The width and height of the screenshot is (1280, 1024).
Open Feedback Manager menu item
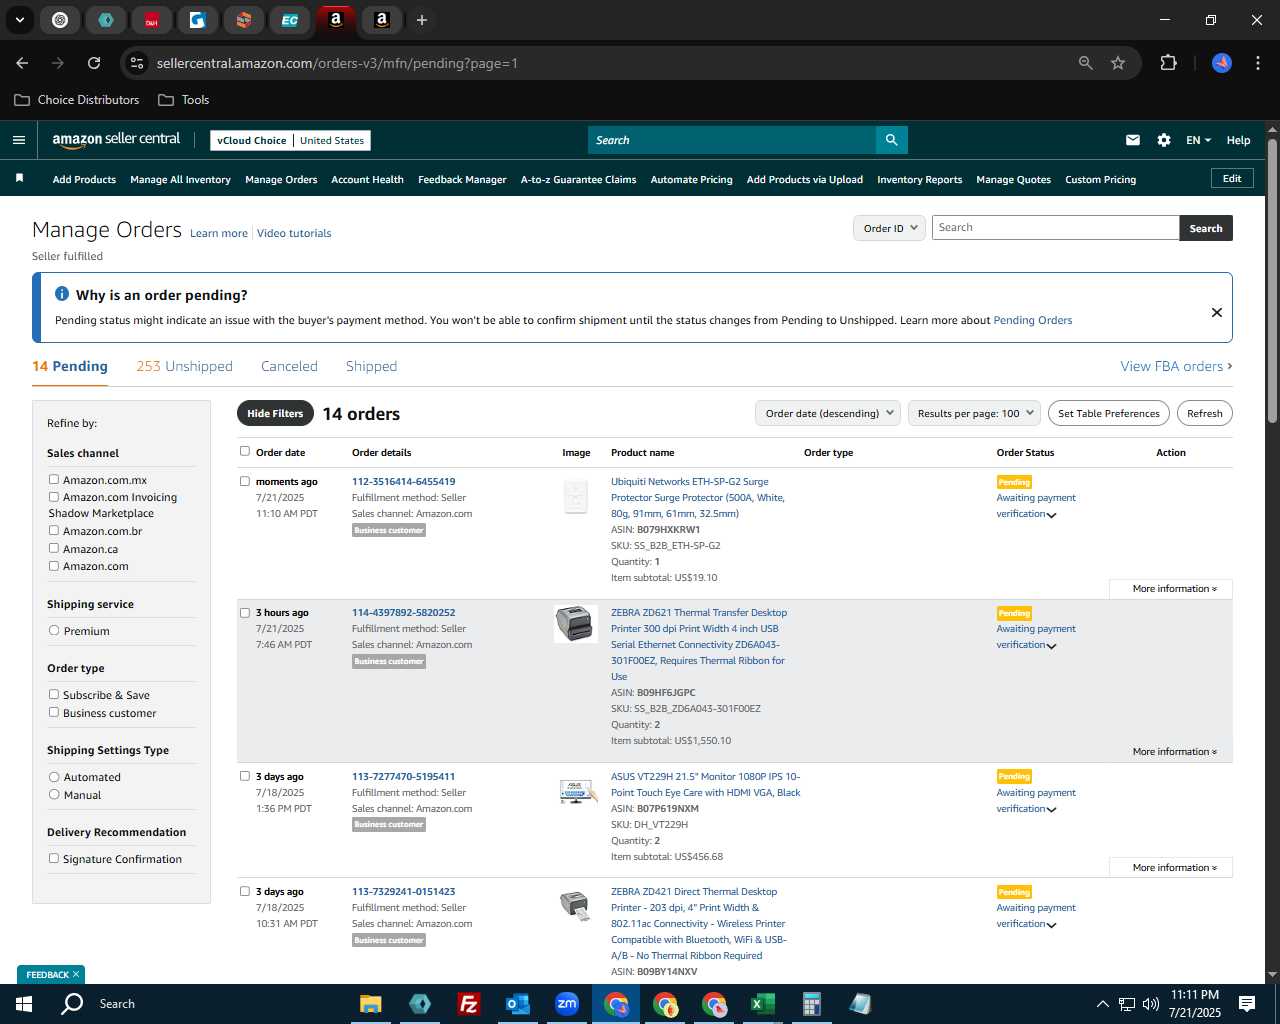[462, 180]
